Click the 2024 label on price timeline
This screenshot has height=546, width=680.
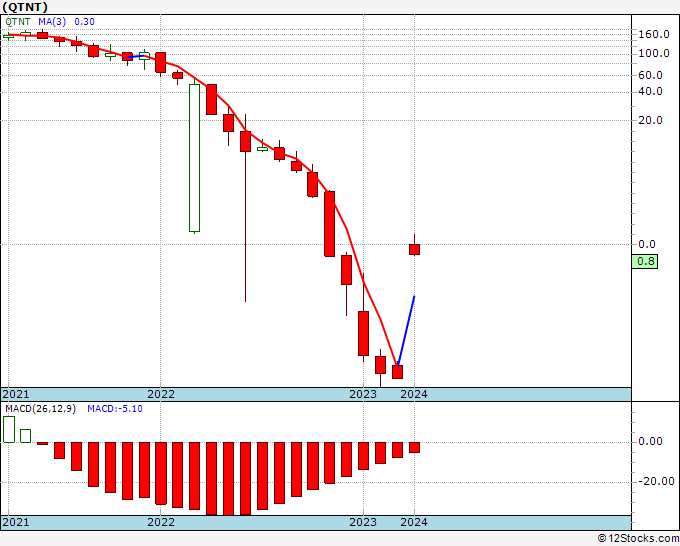pyautogui.click(x=414, y=394)
